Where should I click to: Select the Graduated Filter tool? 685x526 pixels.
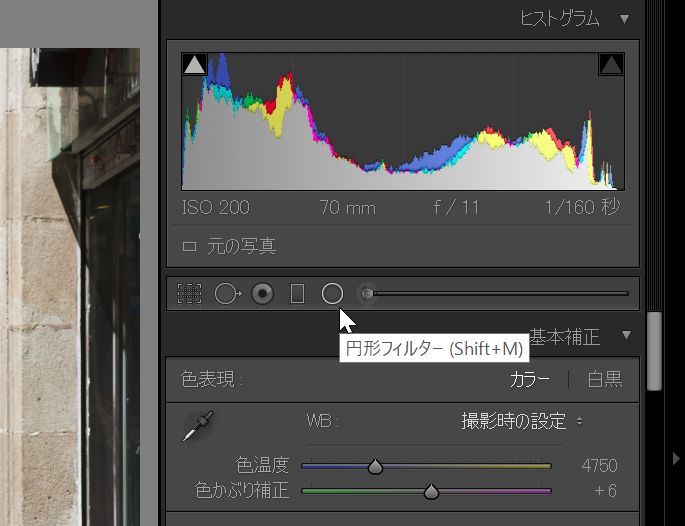coord(297,293)
